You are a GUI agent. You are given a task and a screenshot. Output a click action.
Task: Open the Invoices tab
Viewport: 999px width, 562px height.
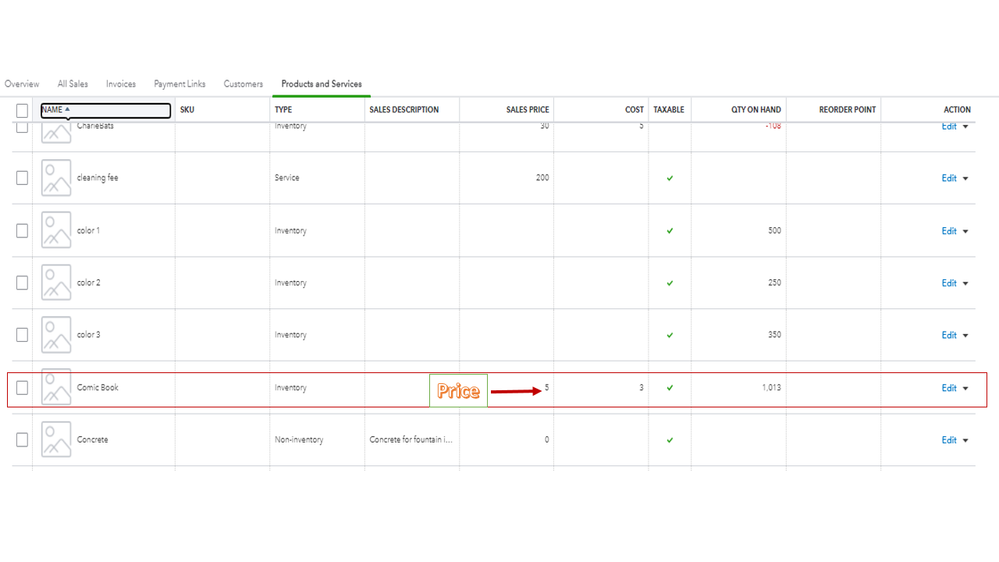click(121, 84)
